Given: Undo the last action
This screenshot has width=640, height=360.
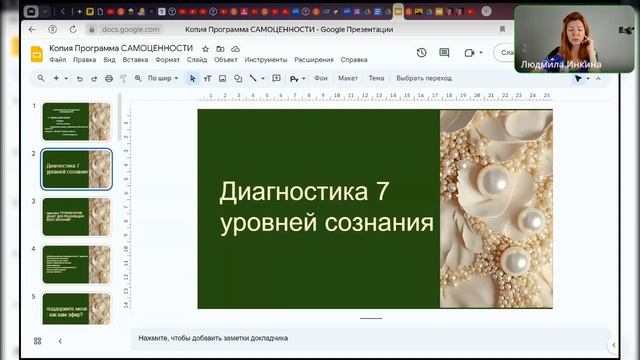Looking at the screenshot, I should pyautogui.click(x=80, y=78).
